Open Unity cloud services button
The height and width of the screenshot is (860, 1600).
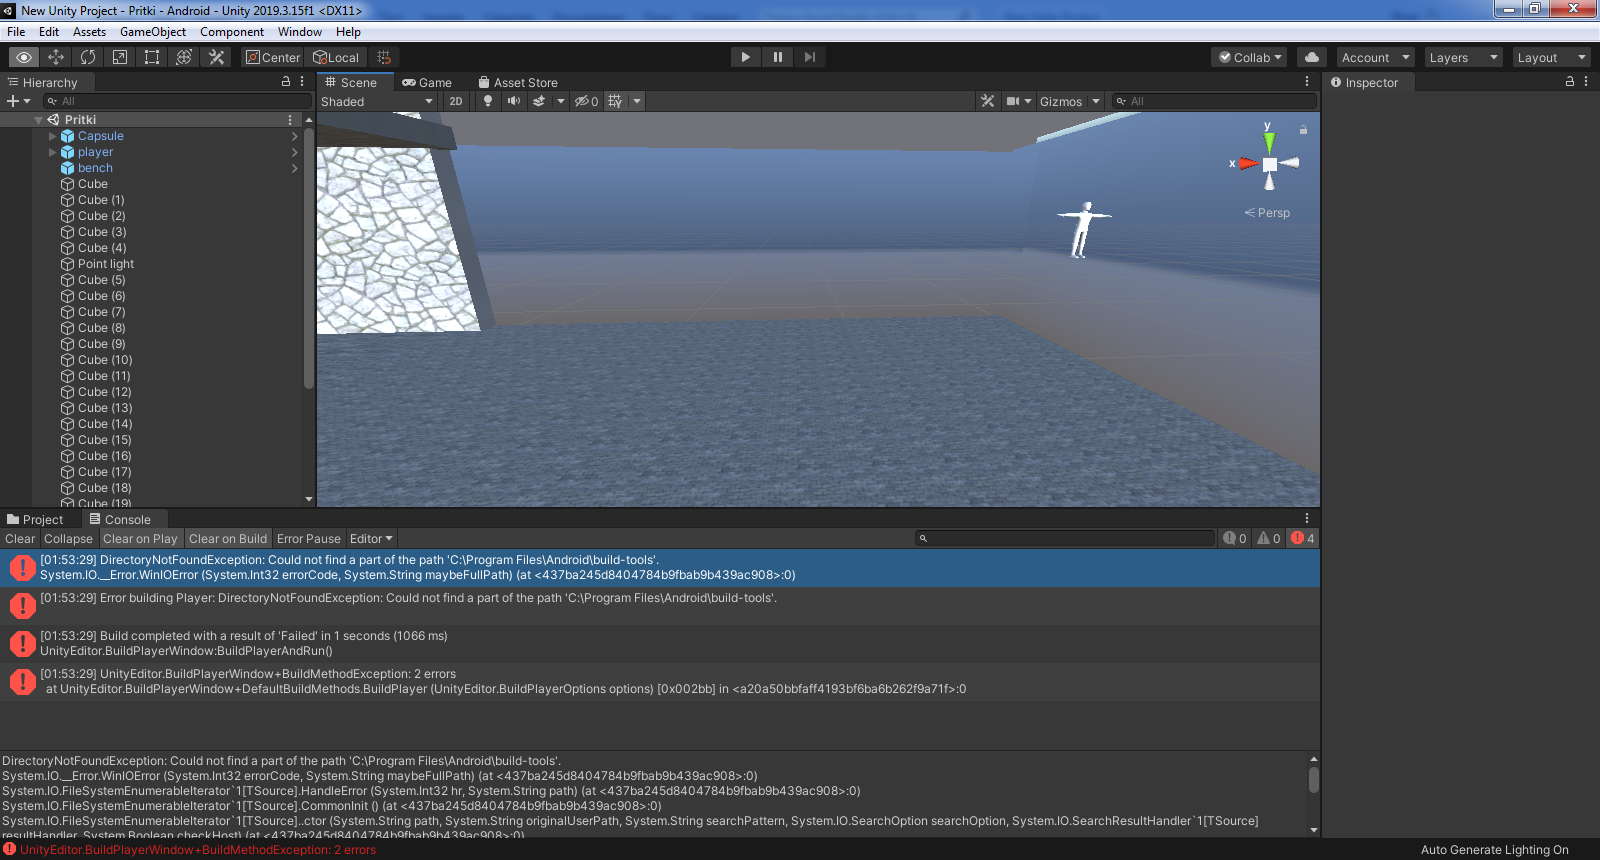coord(1311,57)
